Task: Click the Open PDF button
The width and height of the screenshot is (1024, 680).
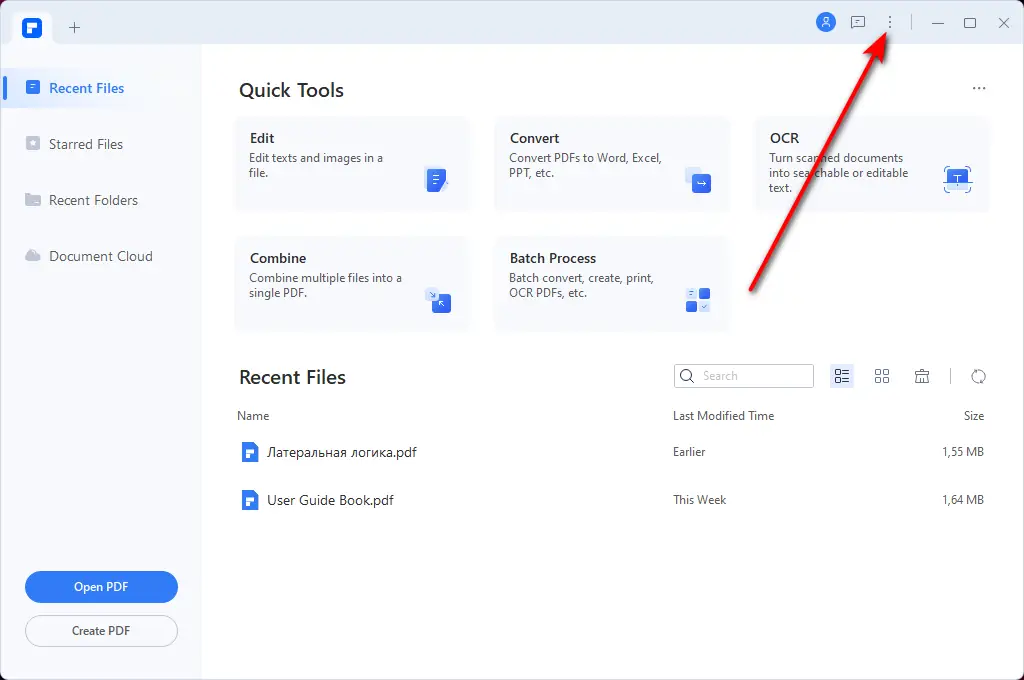Action: 101,587
